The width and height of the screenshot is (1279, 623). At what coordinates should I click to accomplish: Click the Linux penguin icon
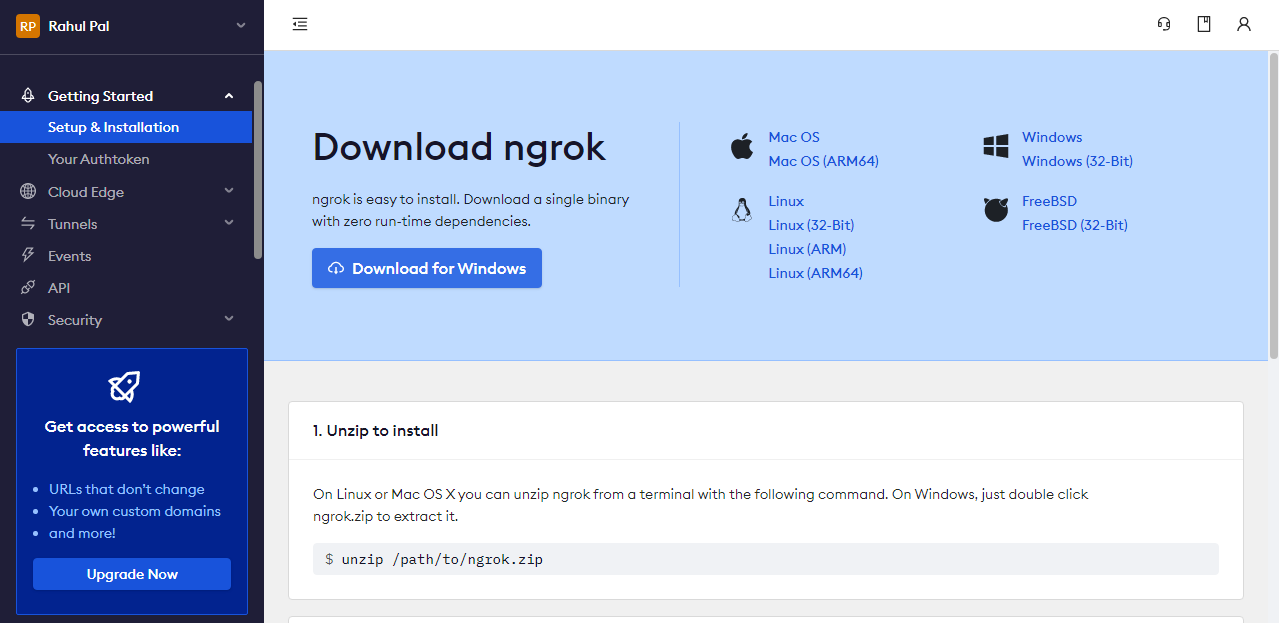click(x=741, y=209)
